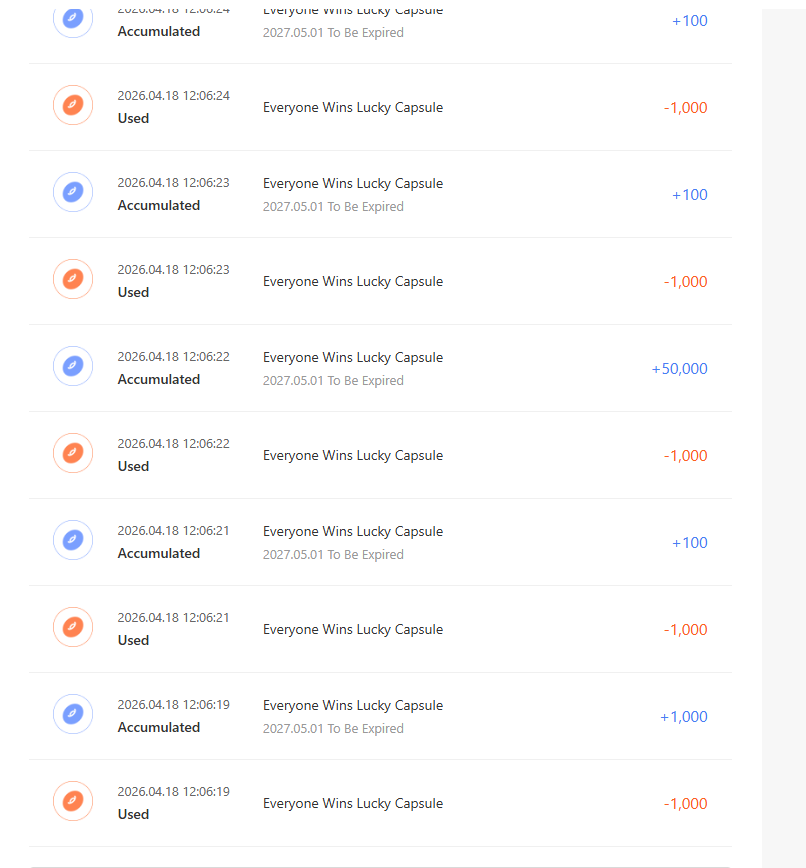Select blue Accumulated icon for the +1,000 entry
This screenshot has width=806, height=868.
[x=73, y=714]
